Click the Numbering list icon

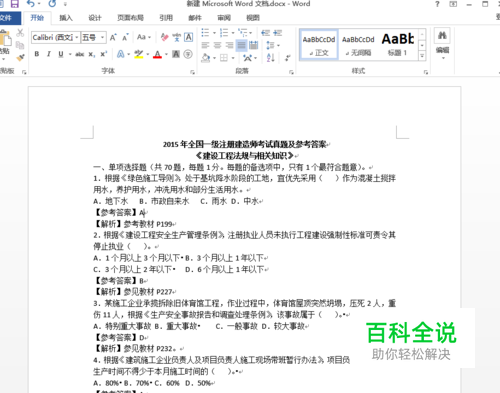click(x=224, y=33)
